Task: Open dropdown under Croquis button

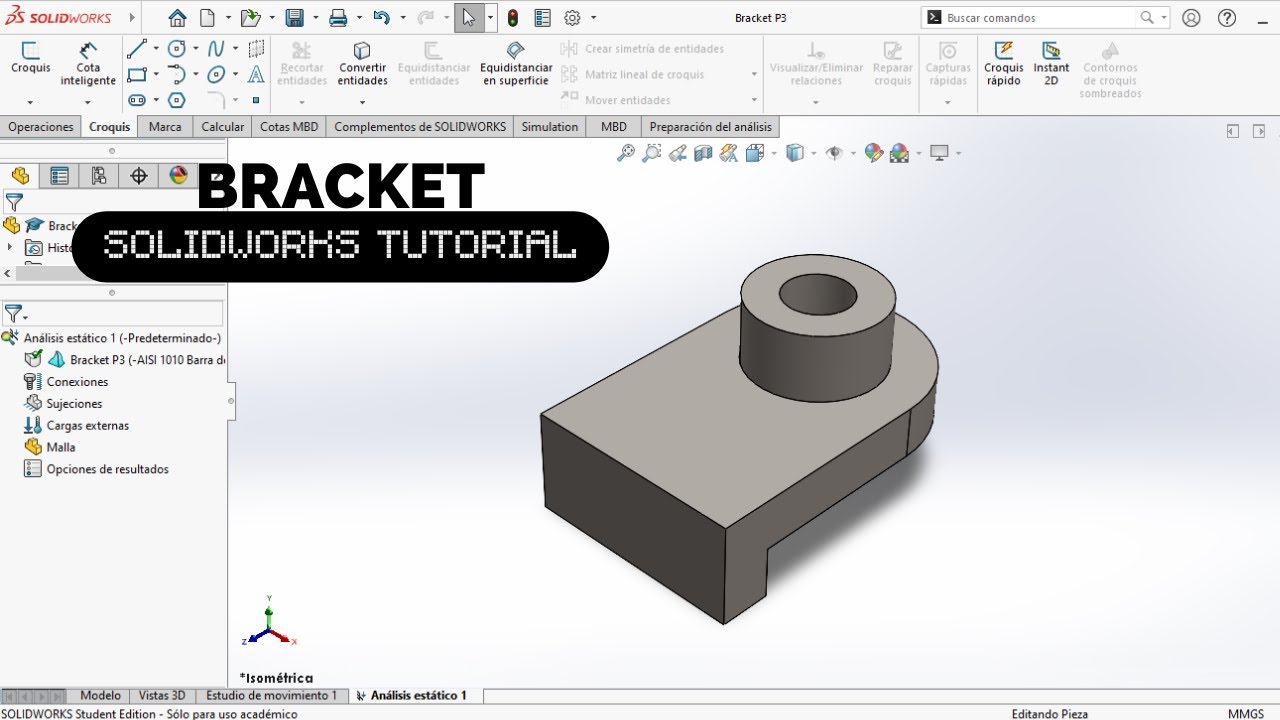Action: coord(30,102)
